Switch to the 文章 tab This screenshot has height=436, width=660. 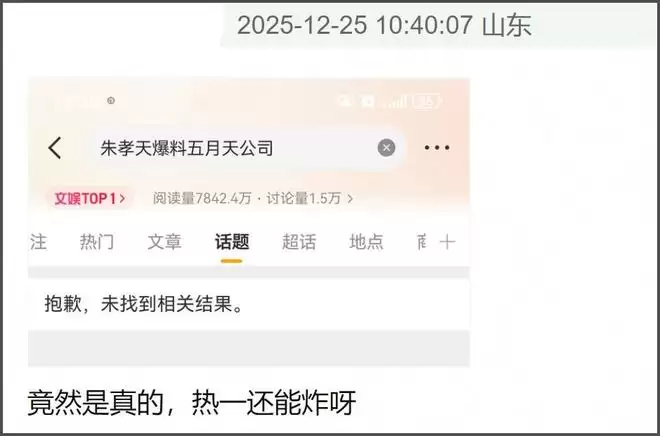(164, 242)
